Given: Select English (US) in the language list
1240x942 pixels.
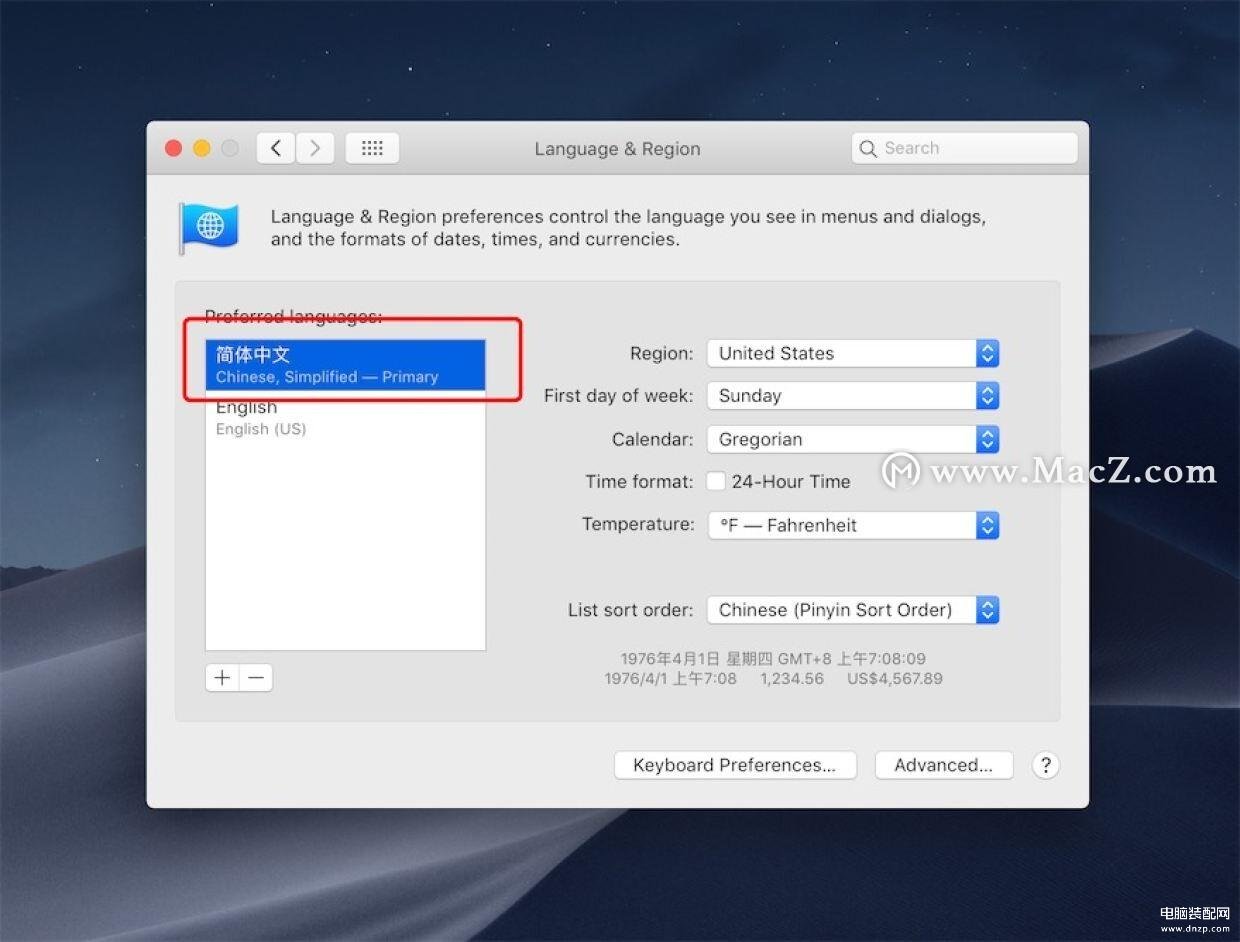Looking at the screenshot, I should point(345,418).
